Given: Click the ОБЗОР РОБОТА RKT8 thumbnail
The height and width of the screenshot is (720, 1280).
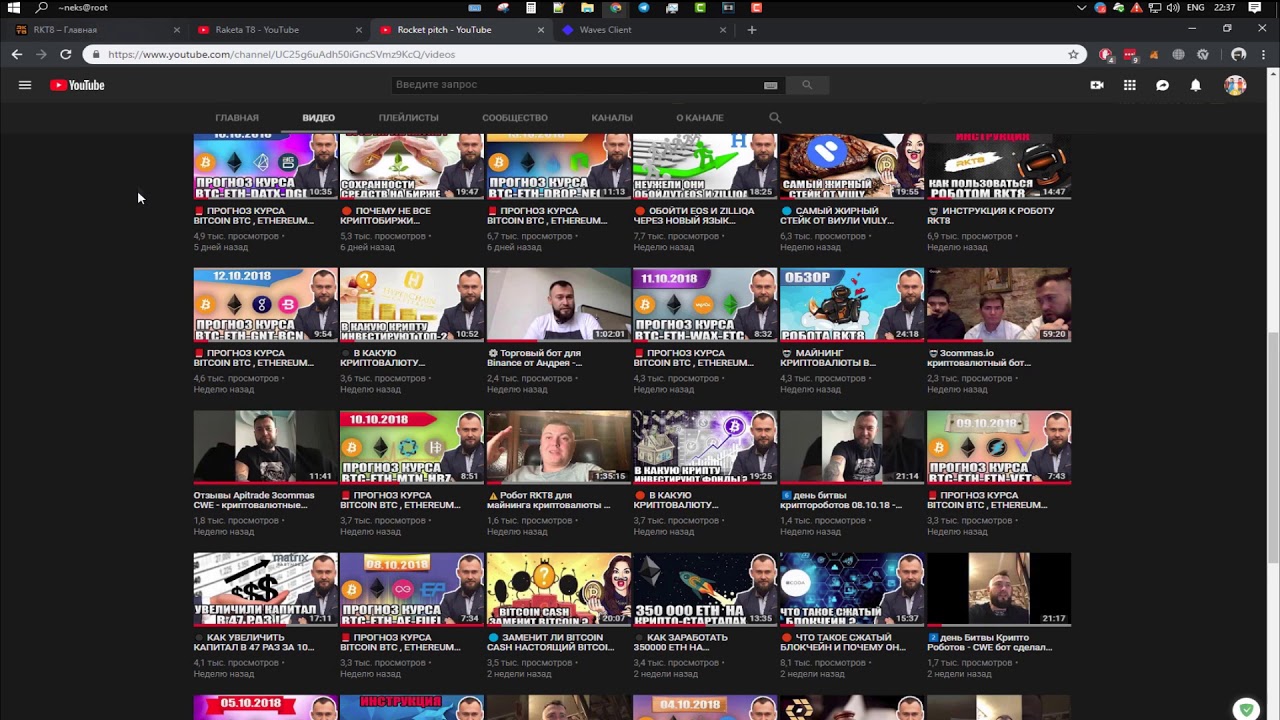Looking at the screenshot, I should point(852,305).
